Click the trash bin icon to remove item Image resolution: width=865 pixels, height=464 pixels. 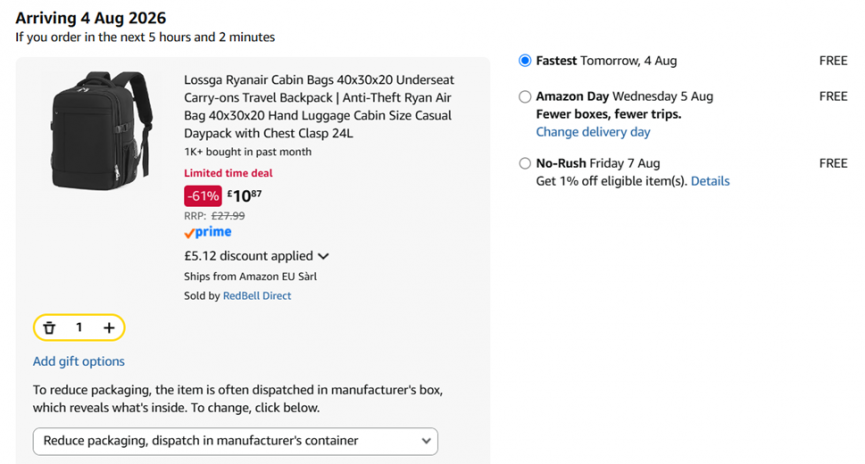[49, 328]
